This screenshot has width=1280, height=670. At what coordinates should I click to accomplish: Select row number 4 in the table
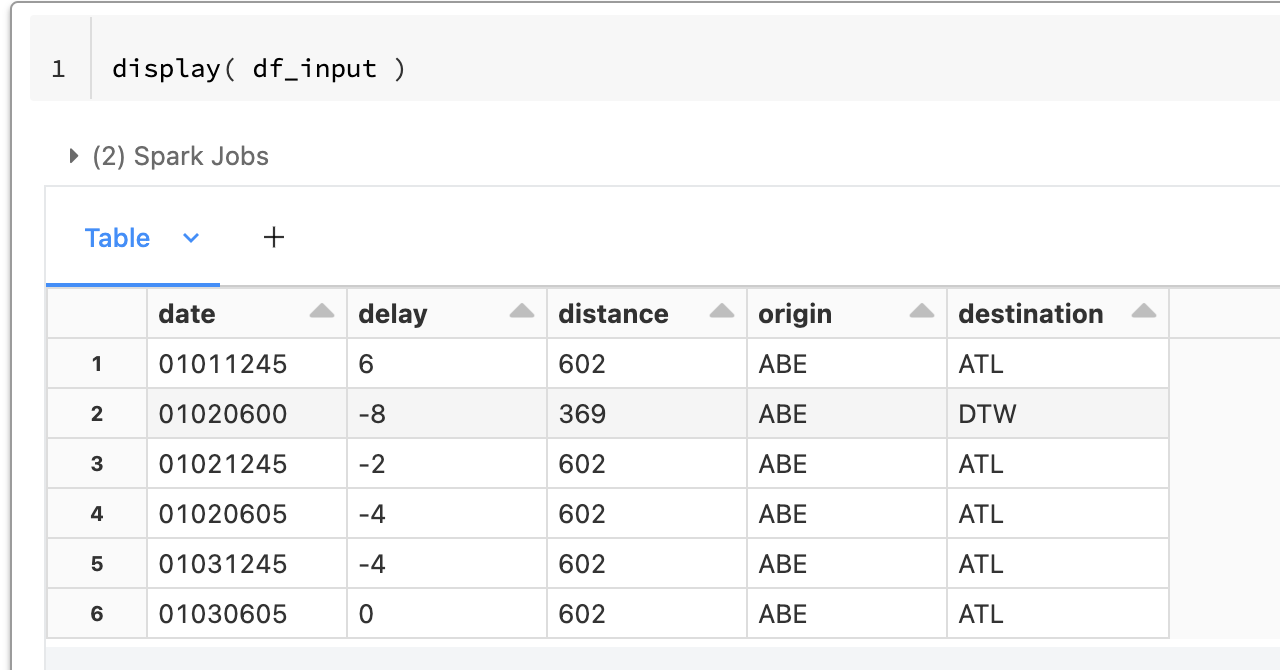pyautogui.click(x=97, y=514)
